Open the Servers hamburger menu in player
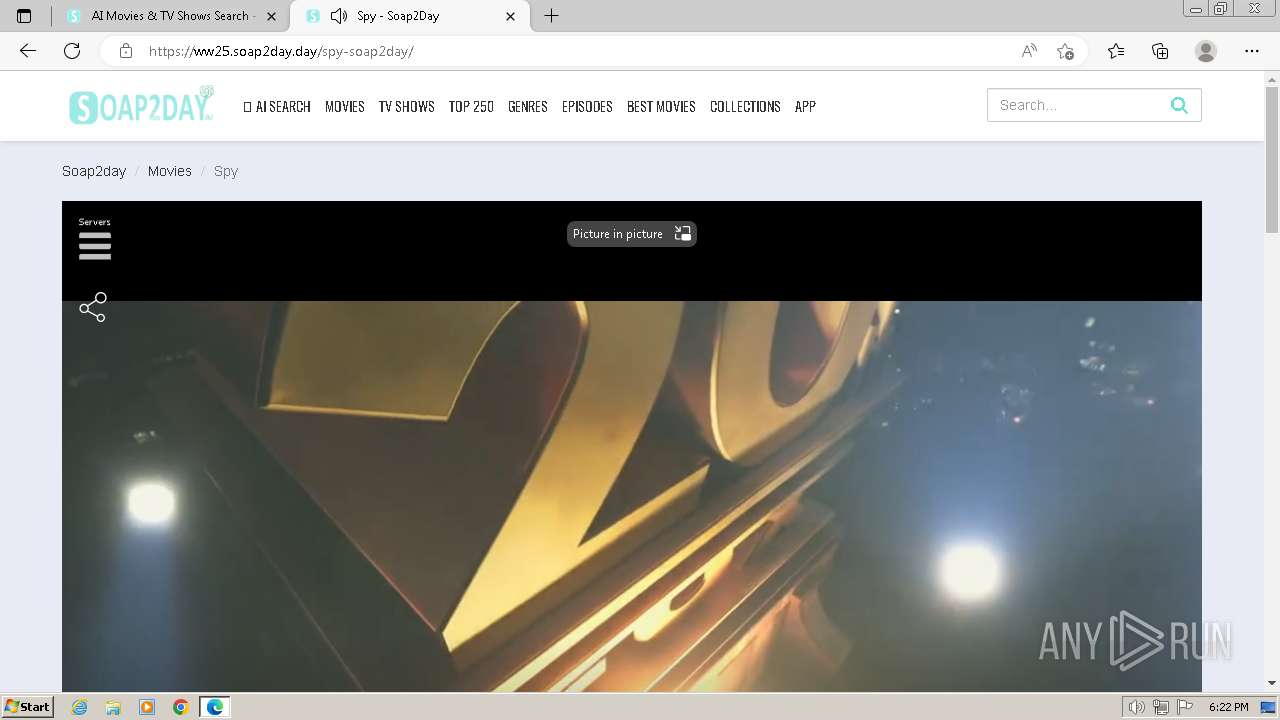Screen dimensions: 1280x720 coord(95,246)
